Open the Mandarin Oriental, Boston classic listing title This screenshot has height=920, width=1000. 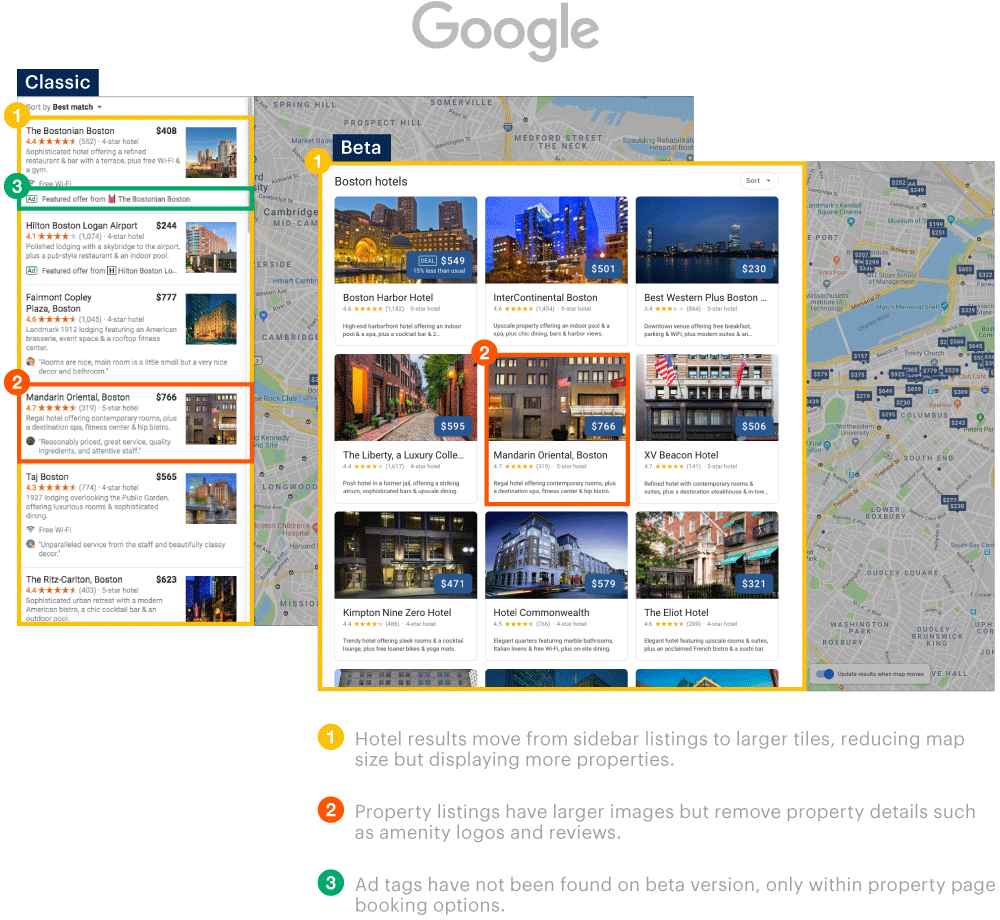[x=78, y=397]
